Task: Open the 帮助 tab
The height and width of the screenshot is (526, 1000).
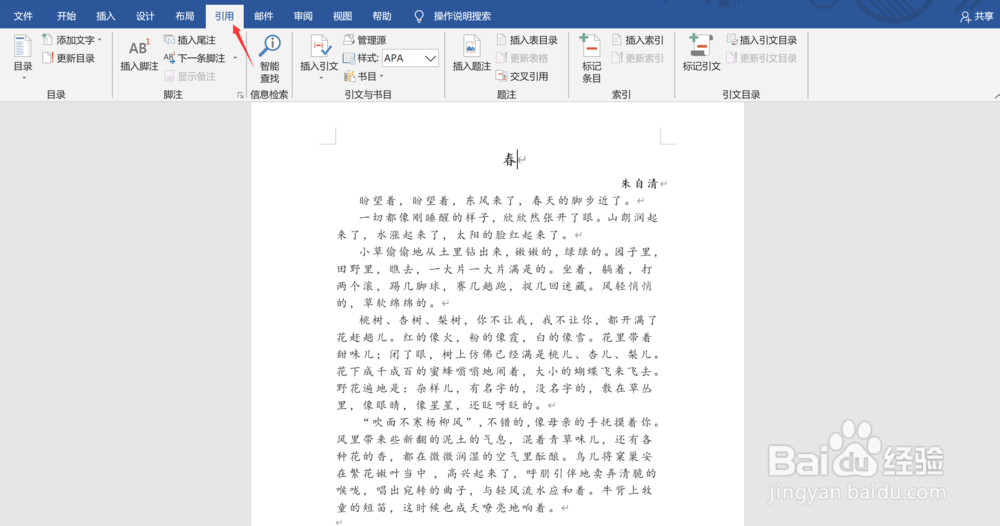Action: pos(382,16)
